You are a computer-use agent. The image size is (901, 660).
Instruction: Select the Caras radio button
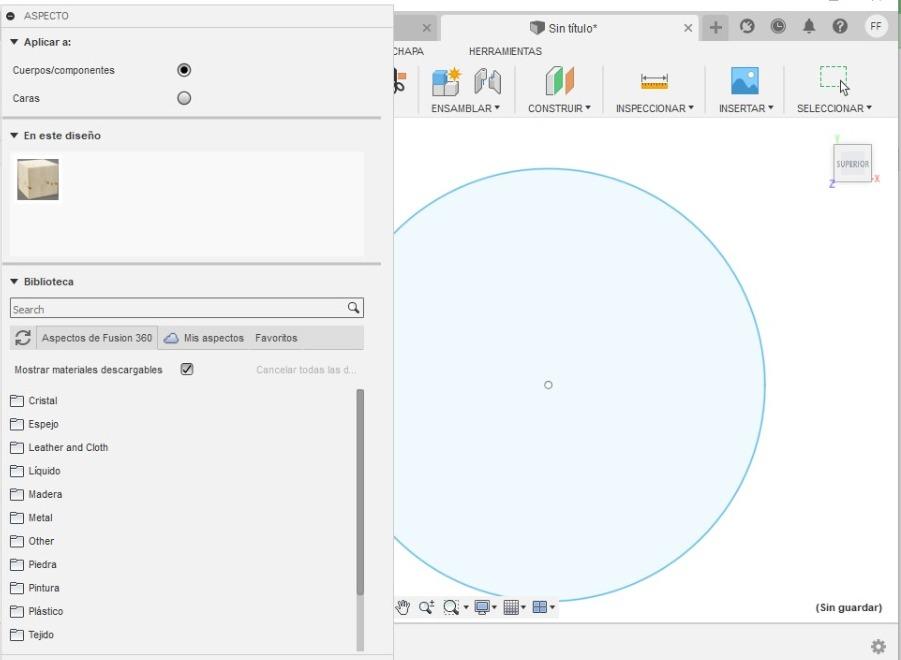point(184,98)
